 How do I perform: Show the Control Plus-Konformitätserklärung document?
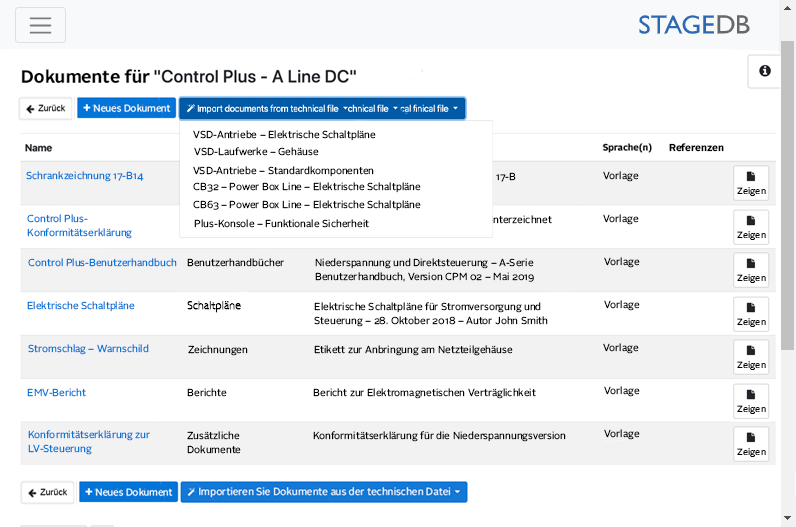[750, 227]
